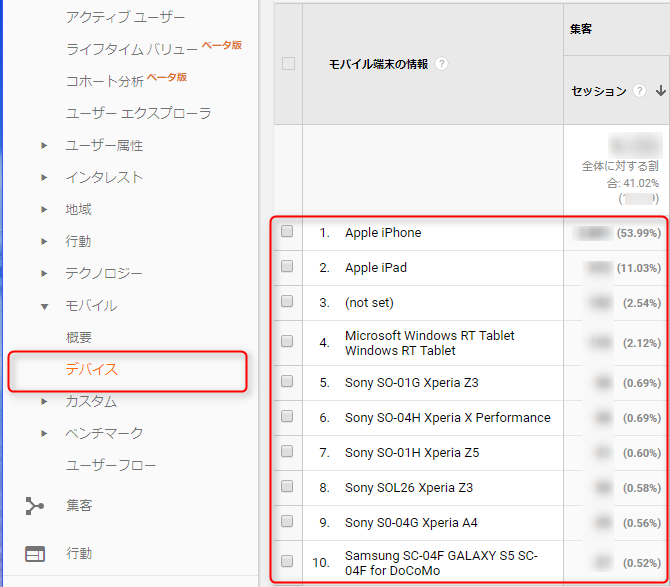Check the Sony SO-01H Xperia Z5 checkbox
The width and height of the screenshot is (670, 587).
point(287,451)
